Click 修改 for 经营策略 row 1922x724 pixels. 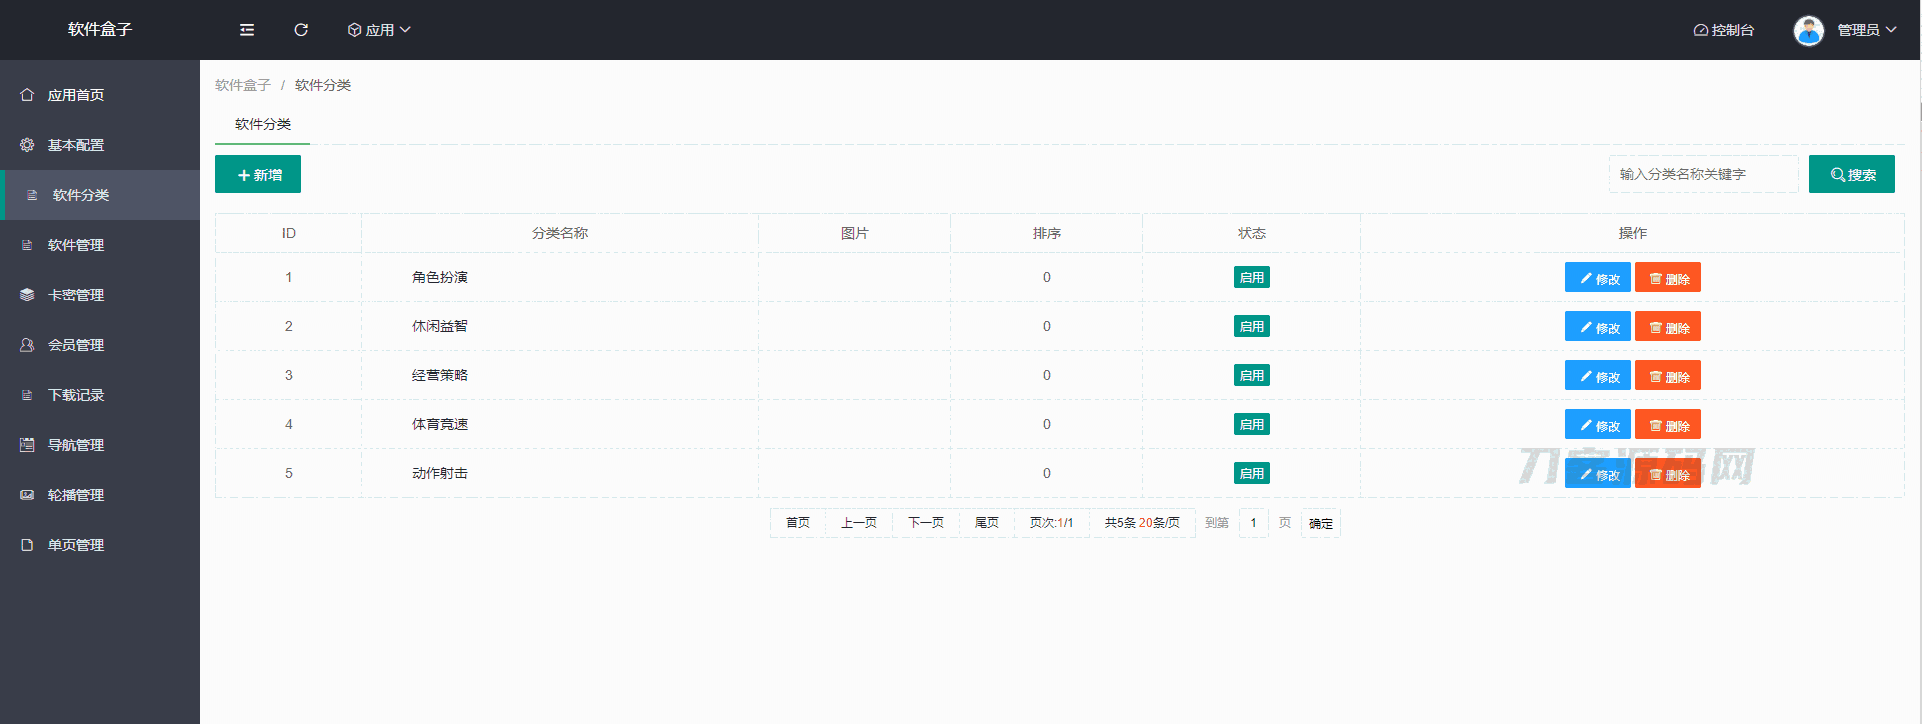pos(1598,375)
